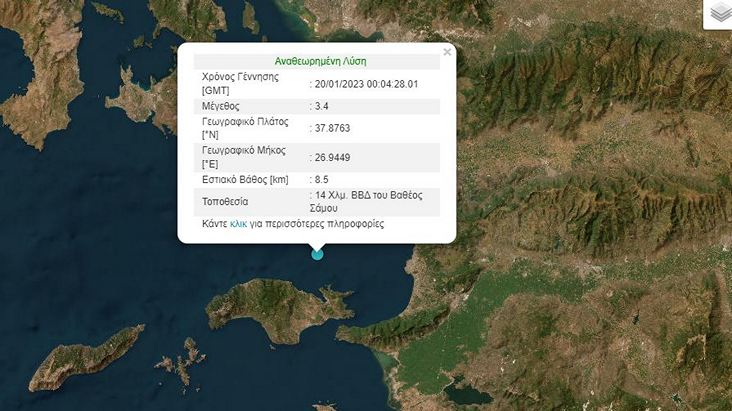732x411 pixels.
Task: Close the earthquake info popup
Action: (447, 52)
